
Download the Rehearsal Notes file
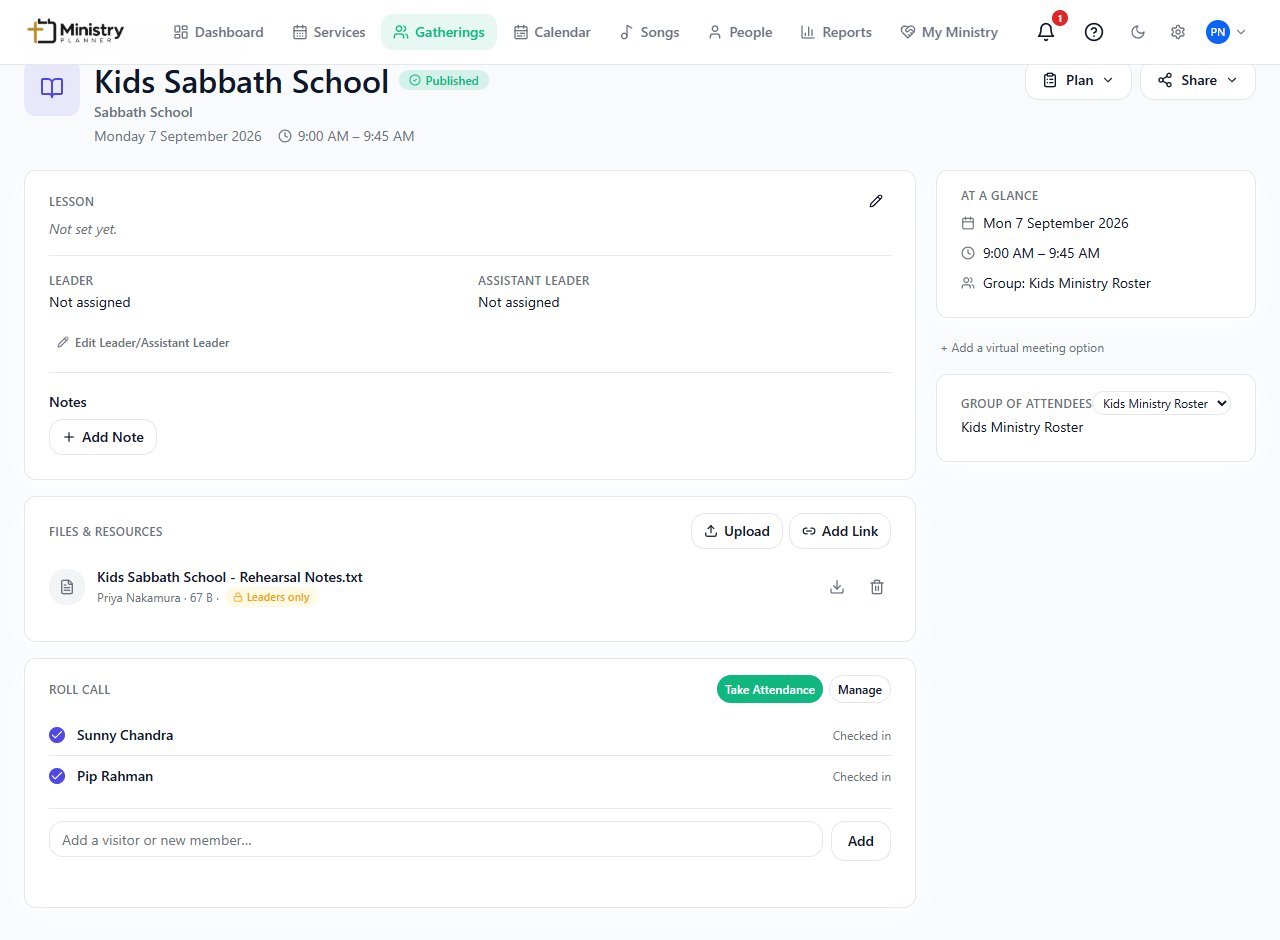(x=837, y=587)
